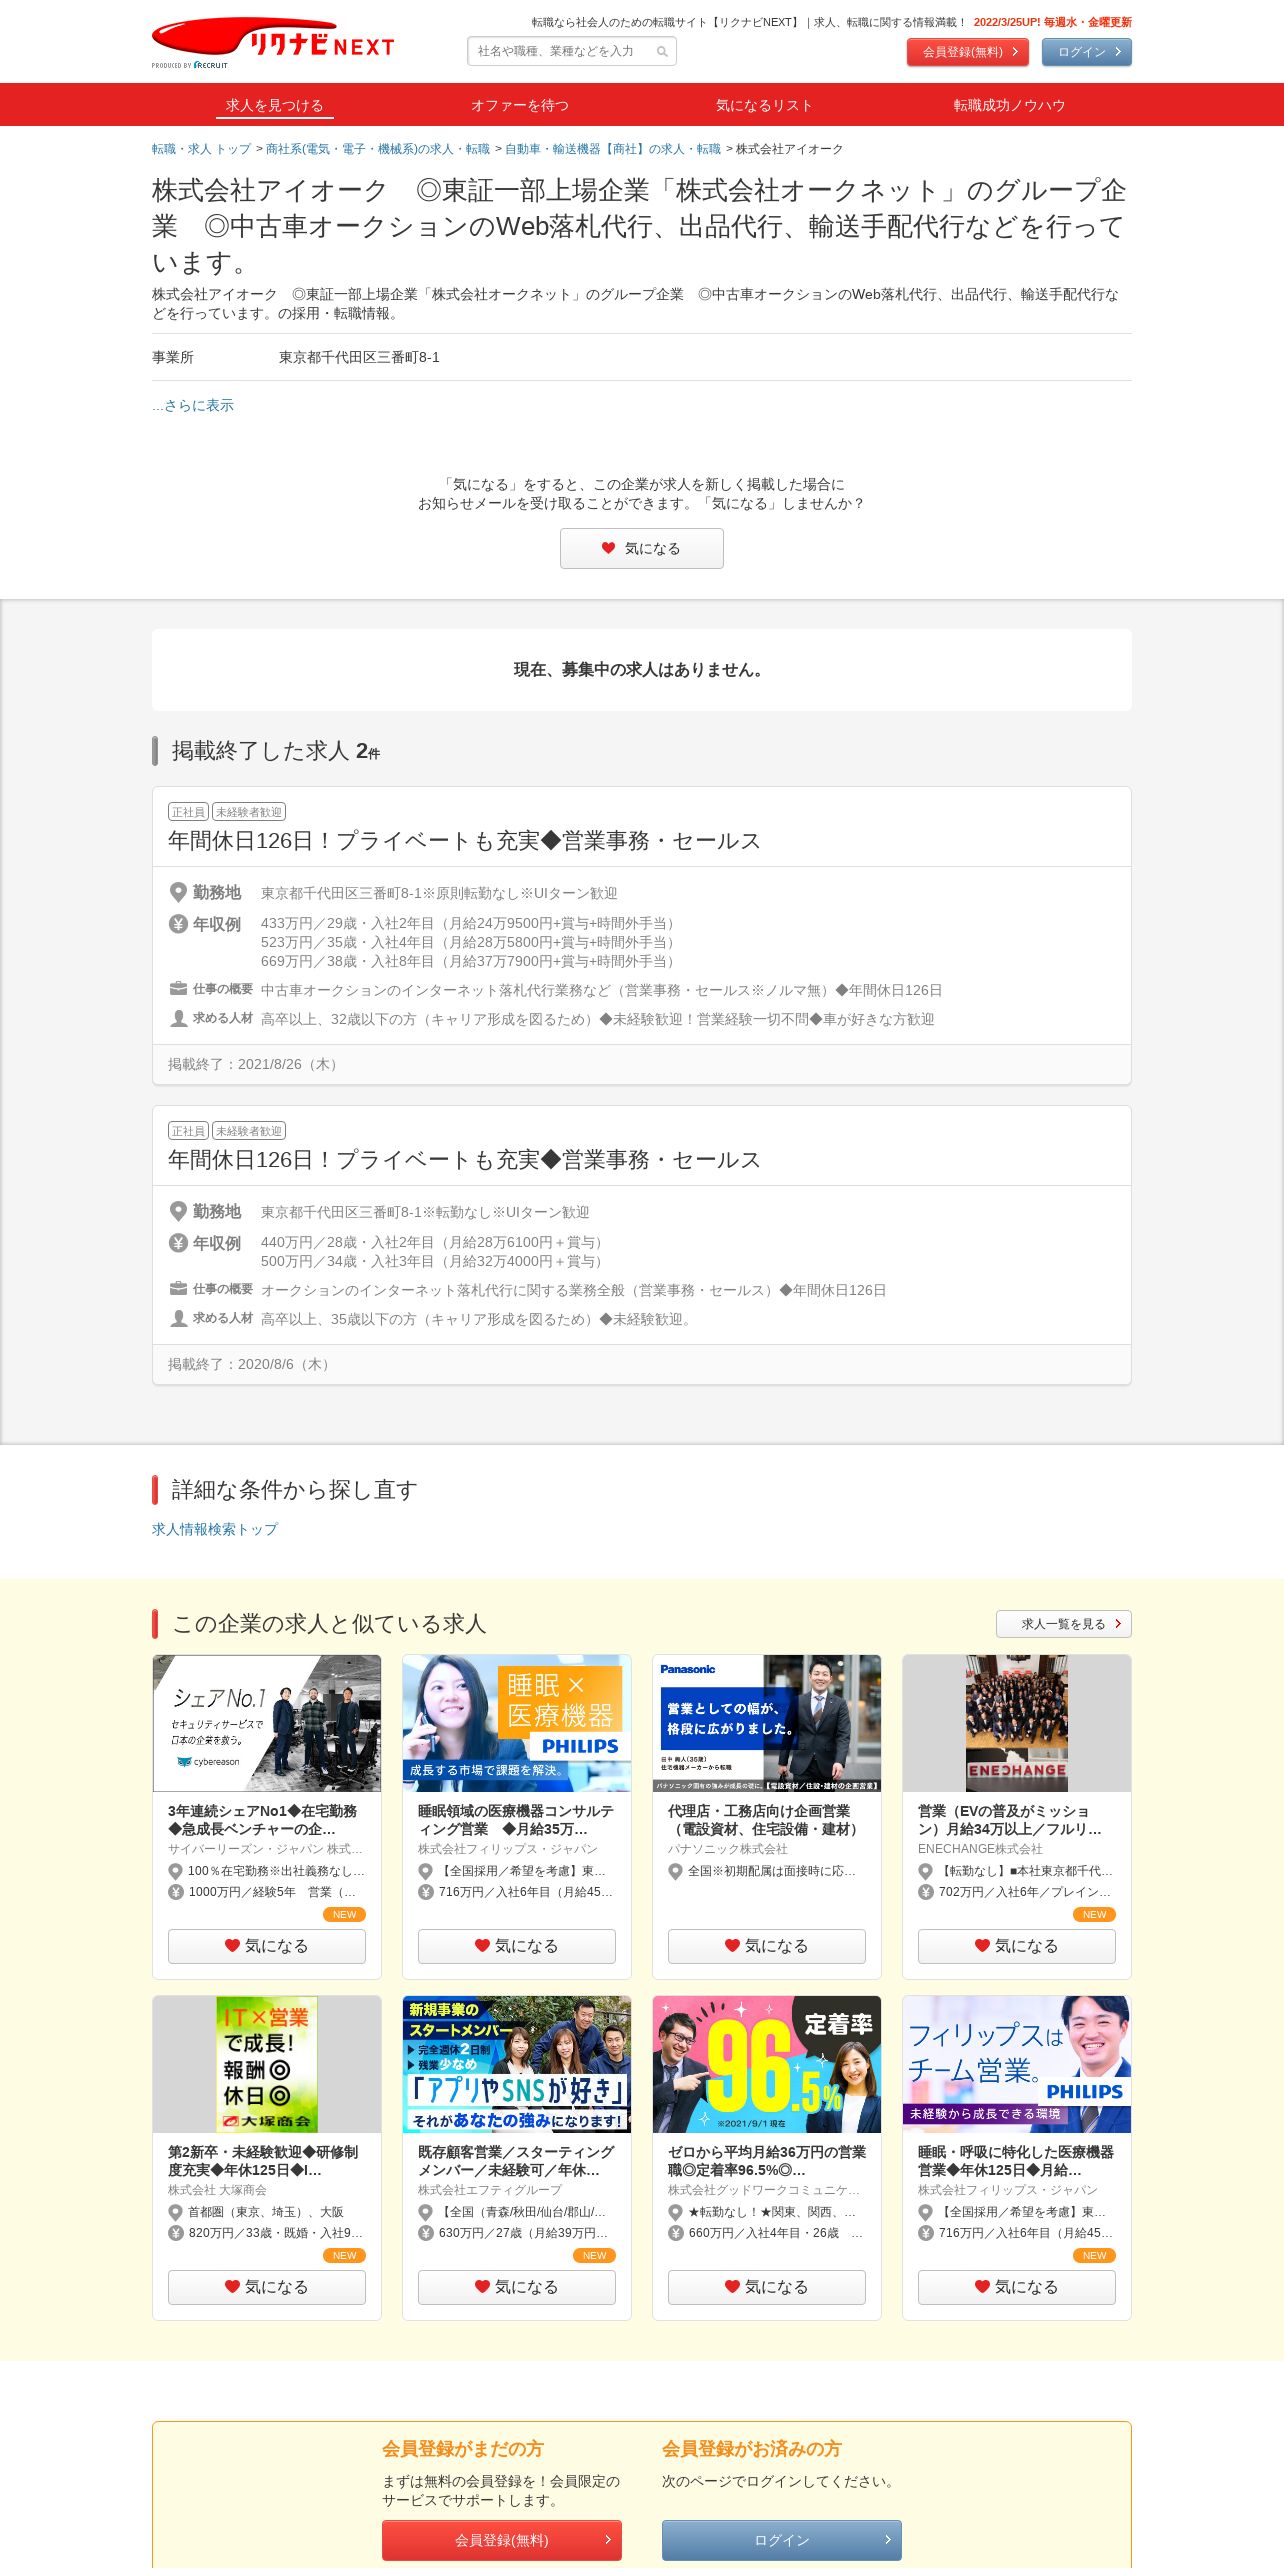Favorite the ENECHANGE job with 気になる

click(x=1017, y=1946)
